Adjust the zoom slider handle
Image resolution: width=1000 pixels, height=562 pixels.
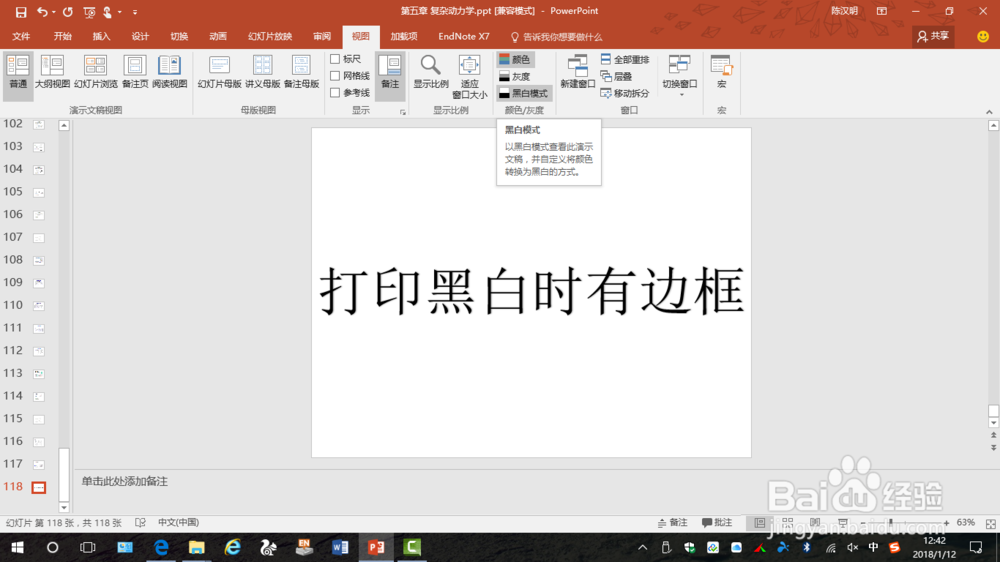click(x=891, y=522)
